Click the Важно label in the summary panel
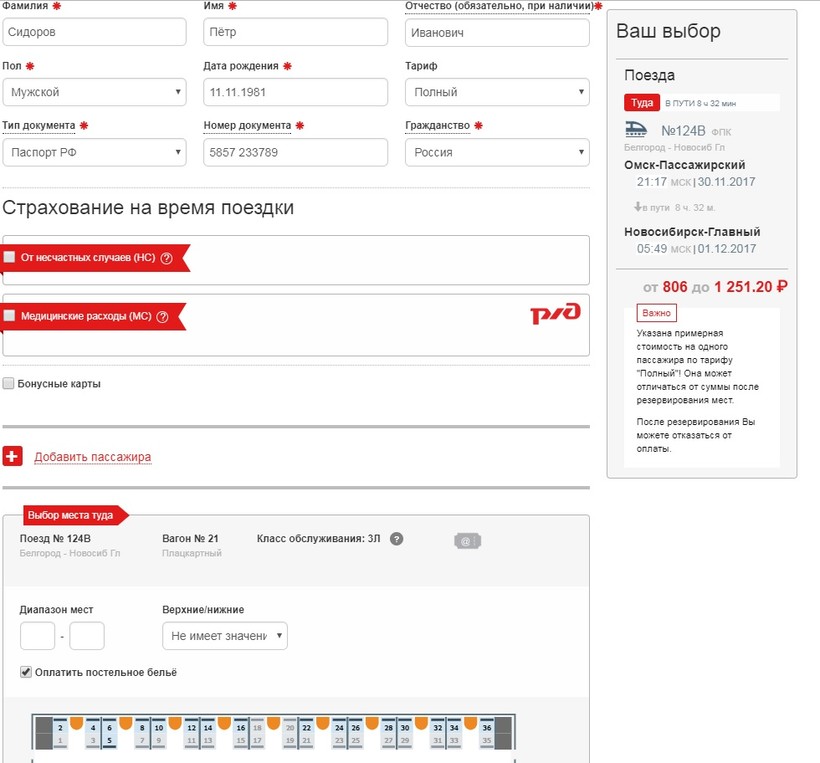The image size is (820, 763). [656, 314]
